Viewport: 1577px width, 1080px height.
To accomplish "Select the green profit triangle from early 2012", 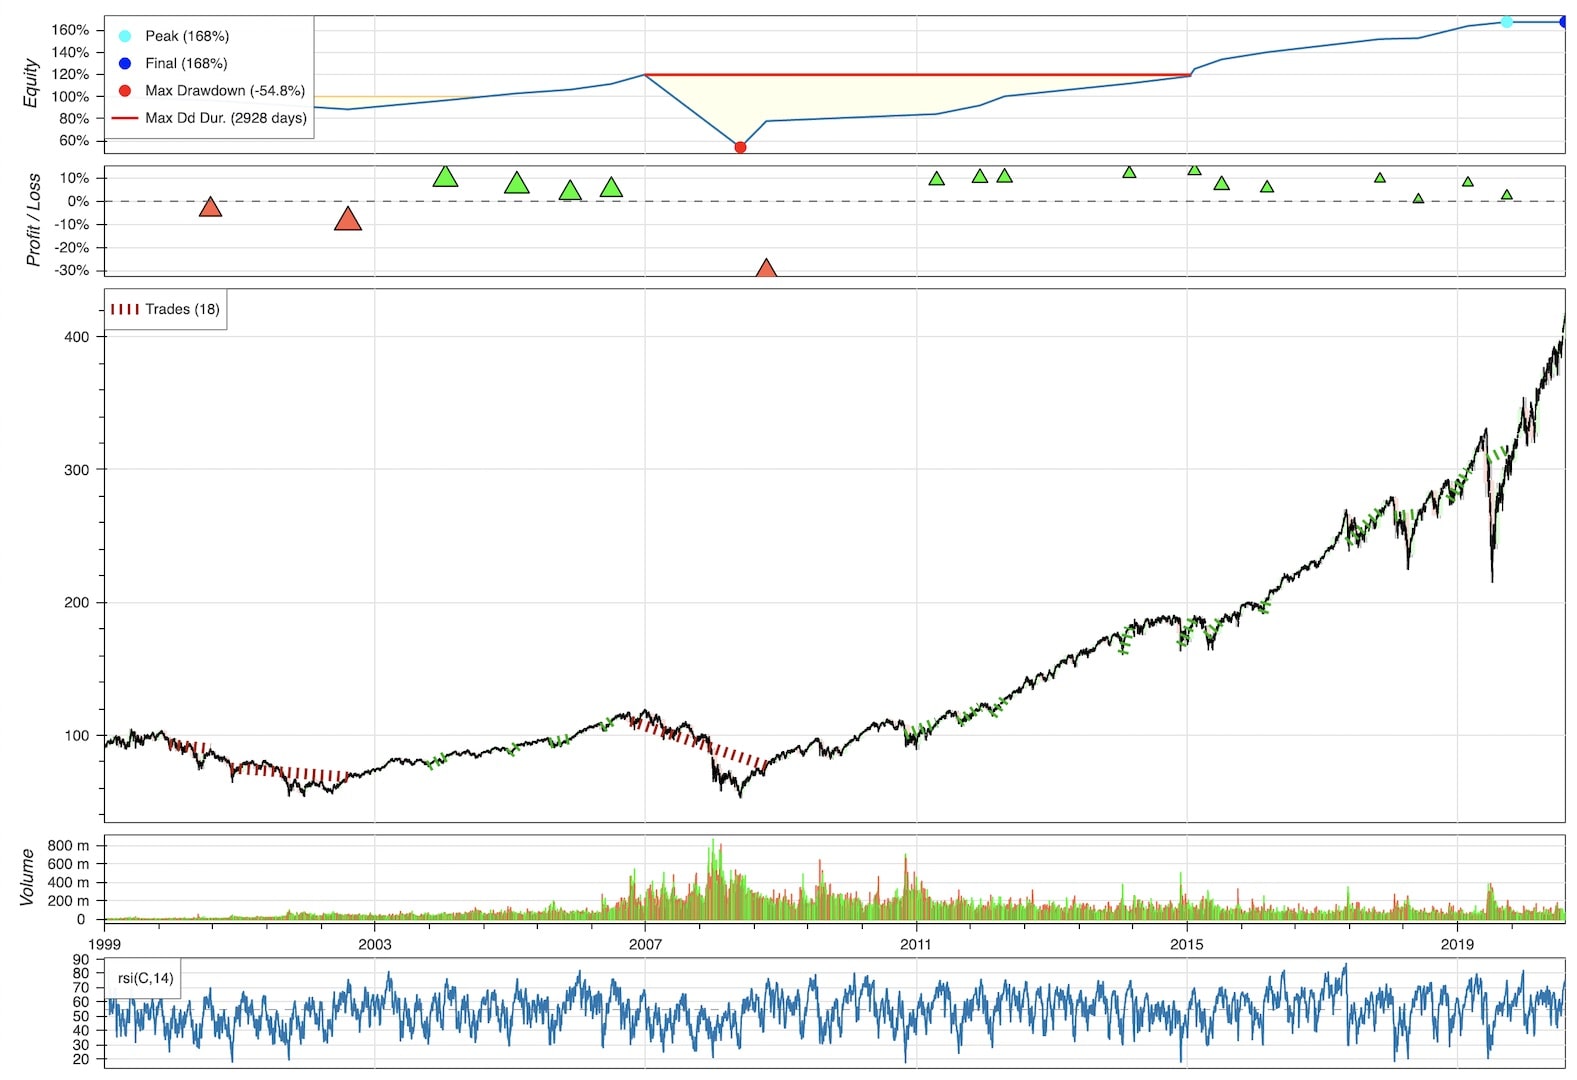I will [1004, 176].
